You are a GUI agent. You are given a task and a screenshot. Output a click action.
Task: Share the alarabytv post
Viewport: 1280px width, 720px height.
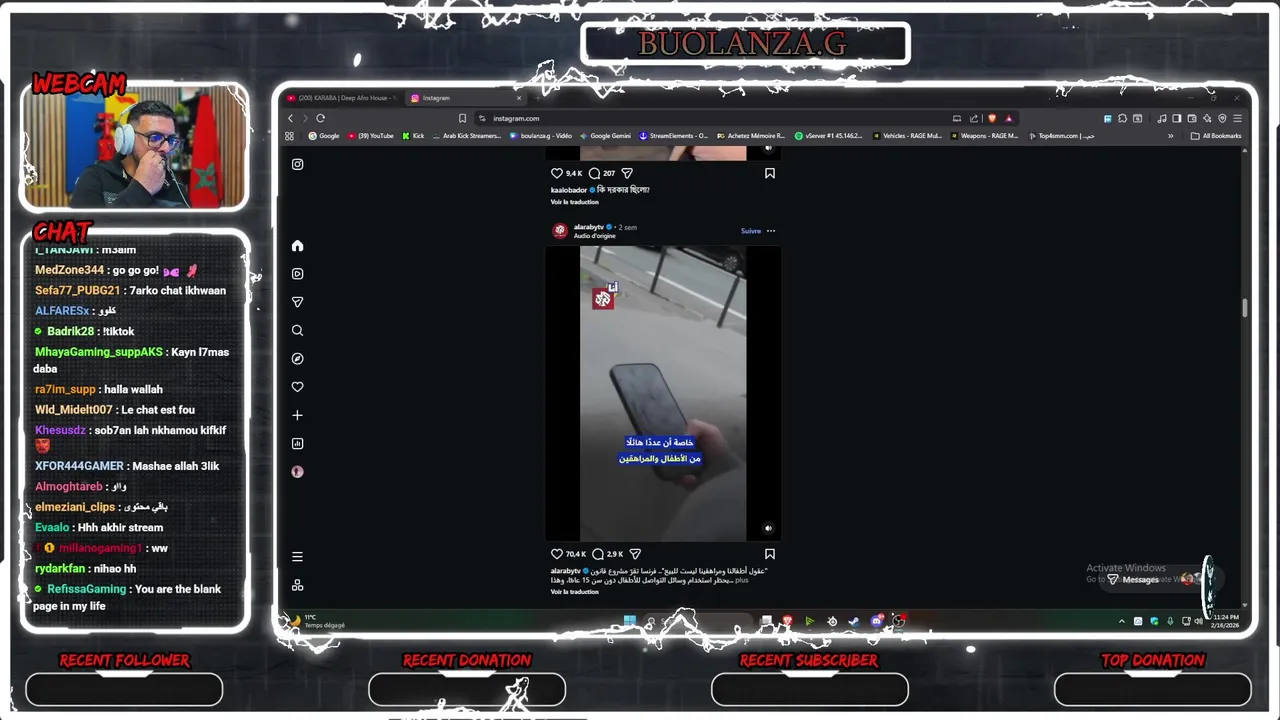[x=635, y=554]
